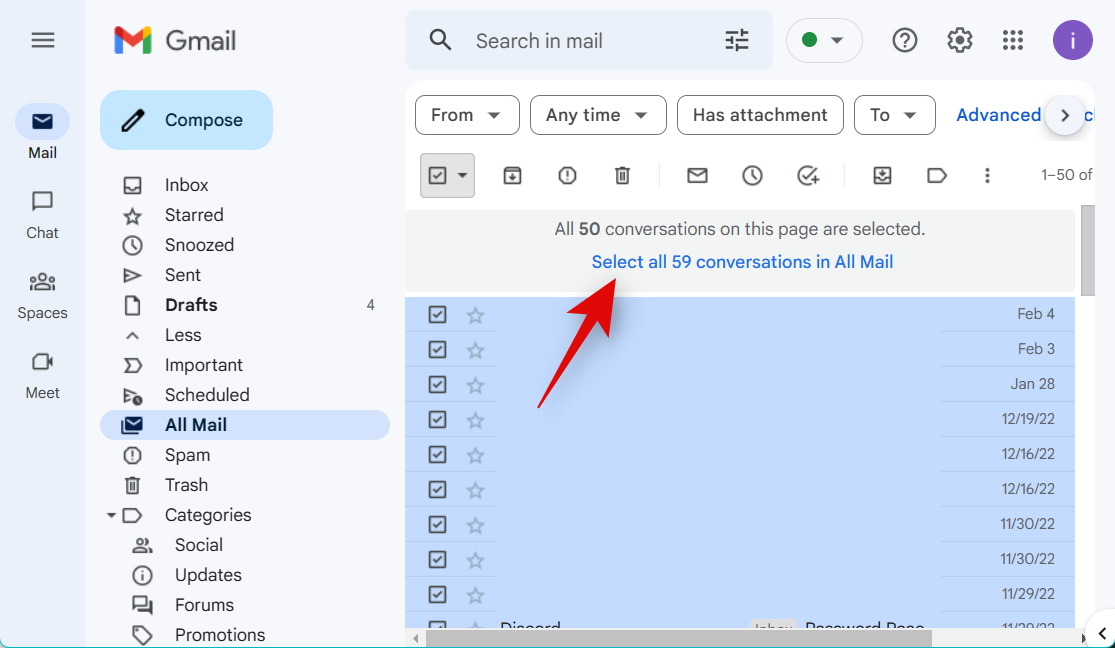The image size is (1115, 648).
Task: Click Add to Tasks icon
Action: pyautogui.click(x=808, y=176)
